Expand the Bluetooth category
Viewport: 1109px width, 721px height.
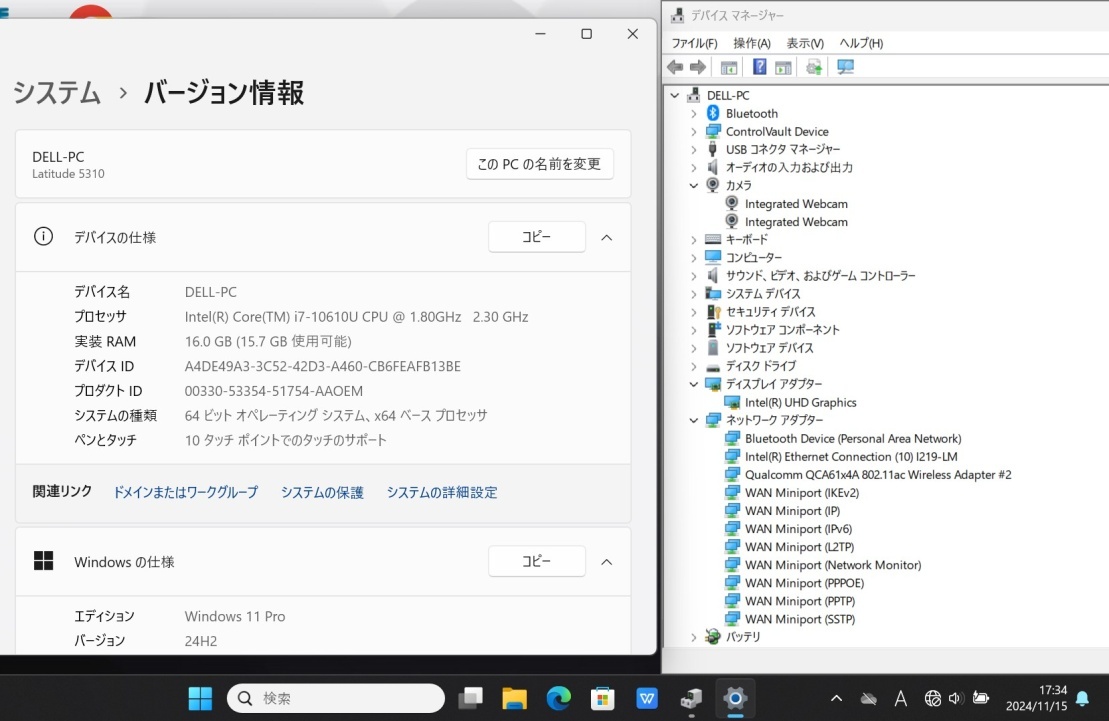(694, 113)
